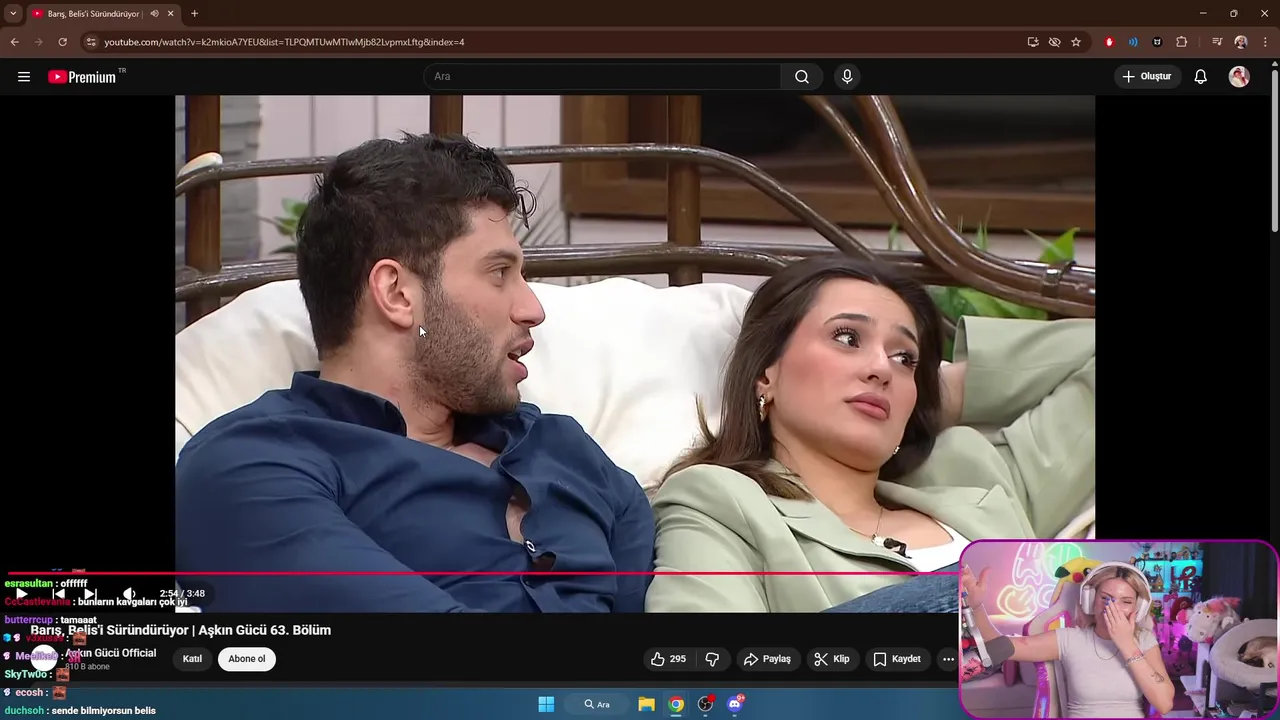Screen dimensions: 1280x720
Task: Open the Windows Start menu
Action: point(546,704)
